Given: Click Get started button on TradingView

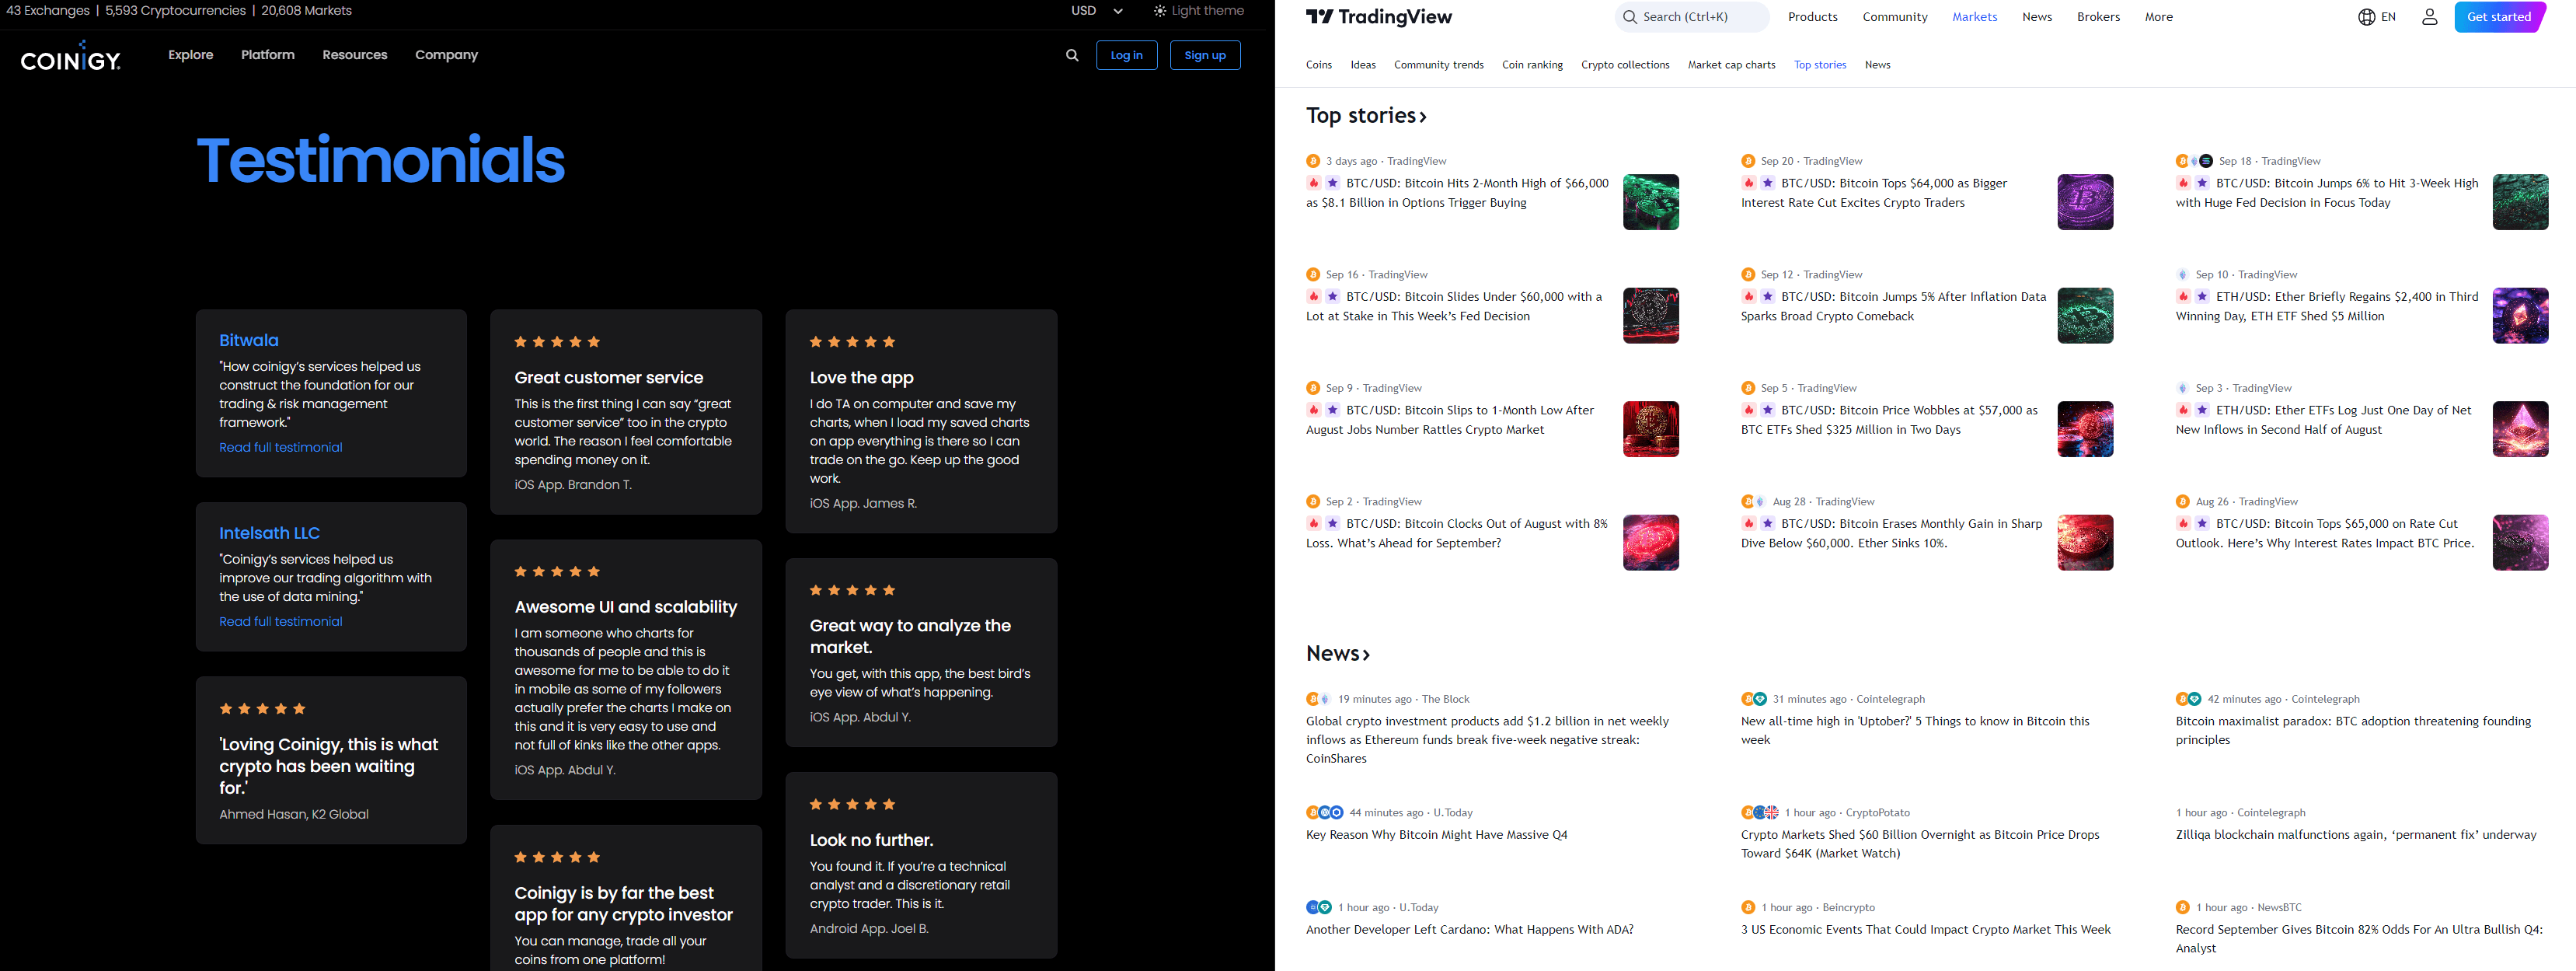Looking at the screenshot, I should 2498,17.
